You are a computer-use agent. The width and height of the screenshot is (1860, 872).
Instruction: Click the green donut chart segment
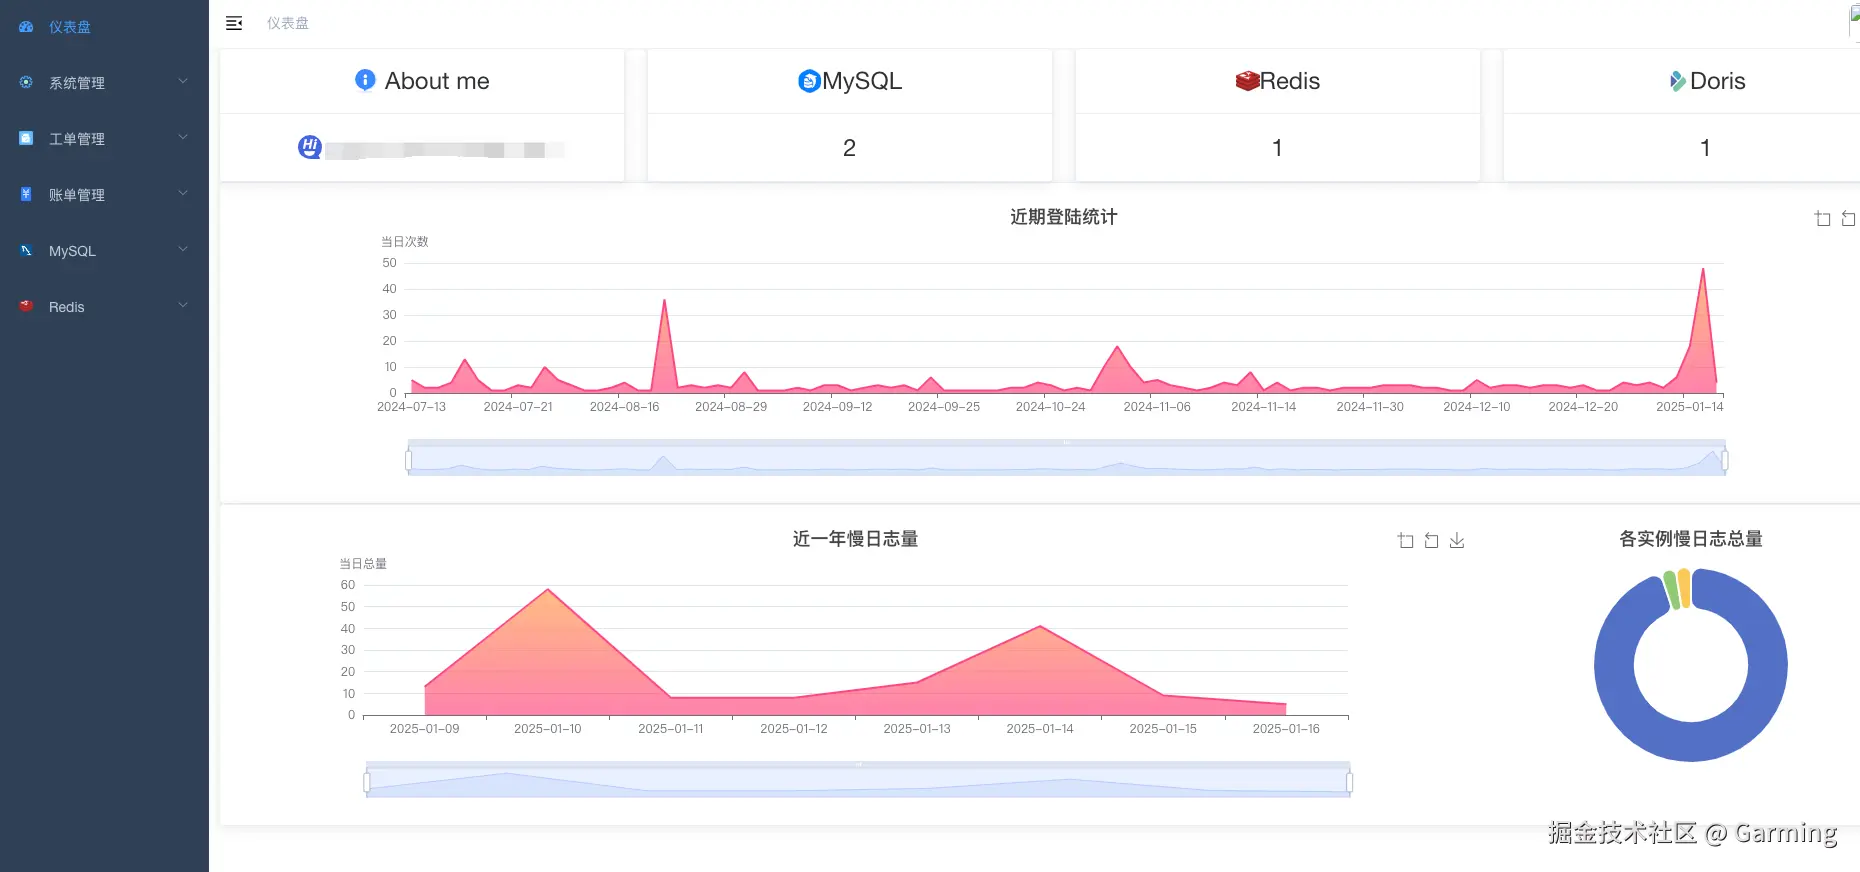1670,590
